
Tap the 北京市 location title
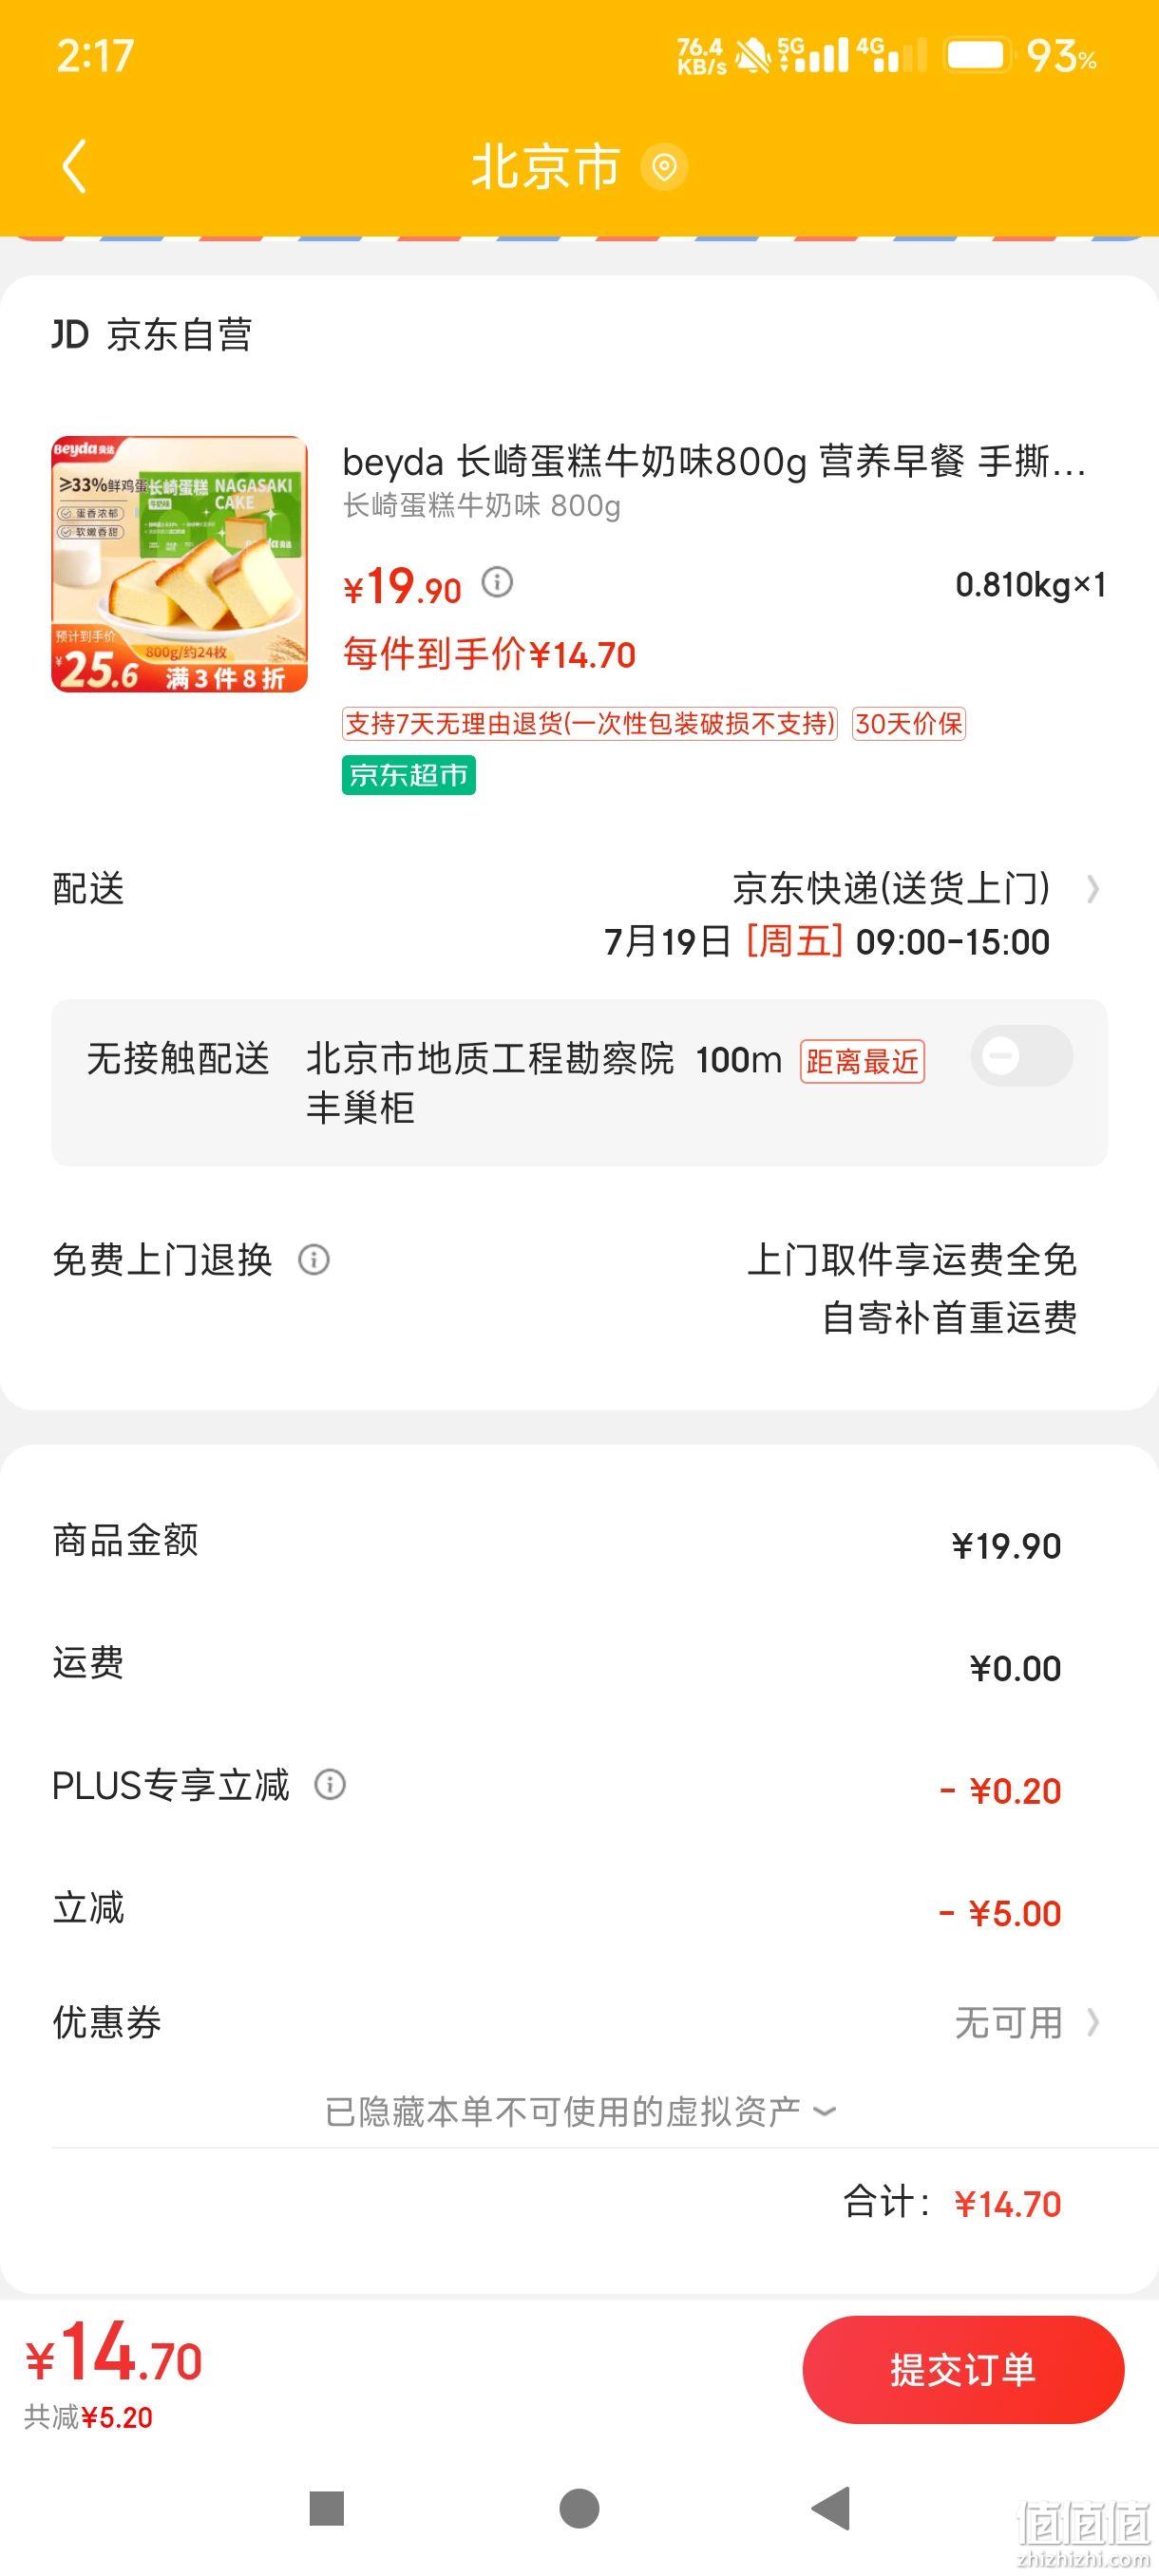[546, 166]
